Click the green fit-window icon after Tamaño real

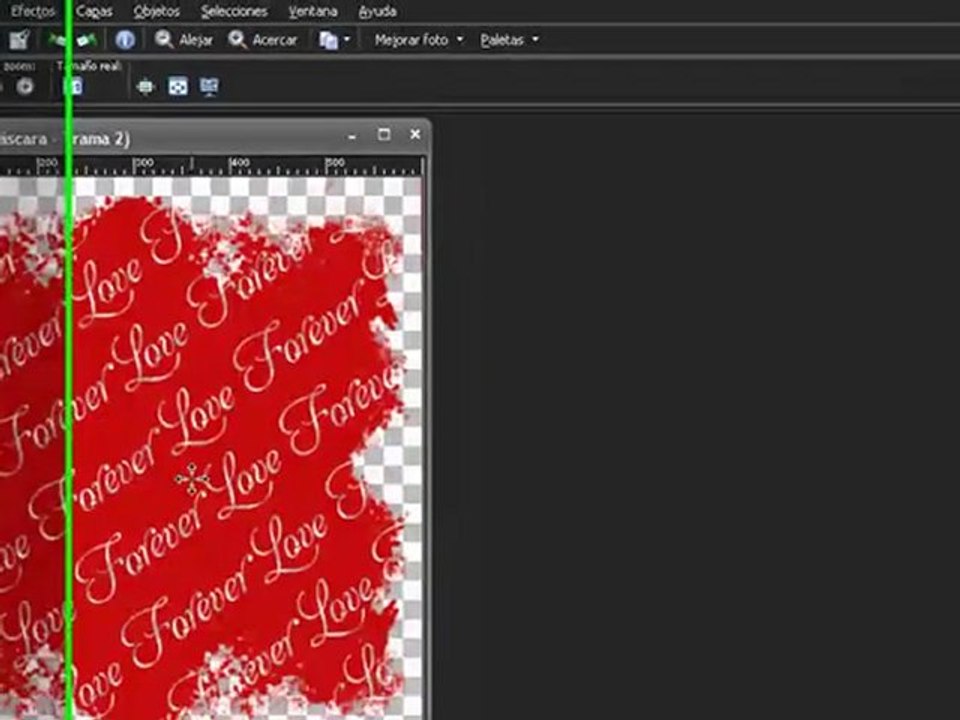click(145, 86)
